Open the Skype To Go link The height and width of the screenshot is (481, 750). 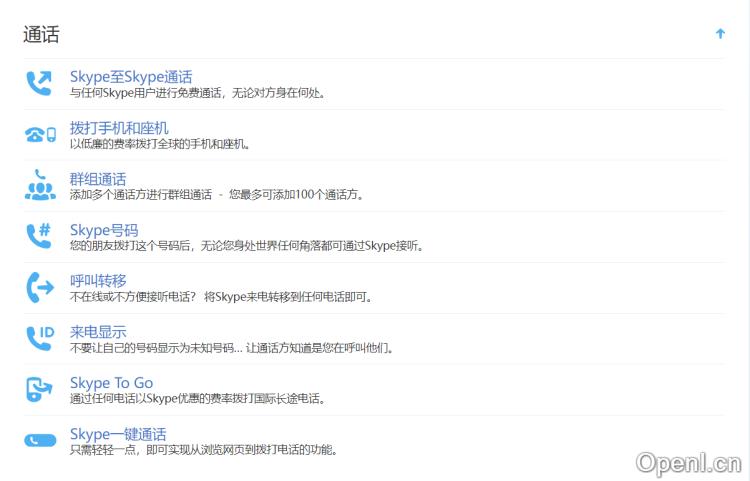tap(111, 383)
